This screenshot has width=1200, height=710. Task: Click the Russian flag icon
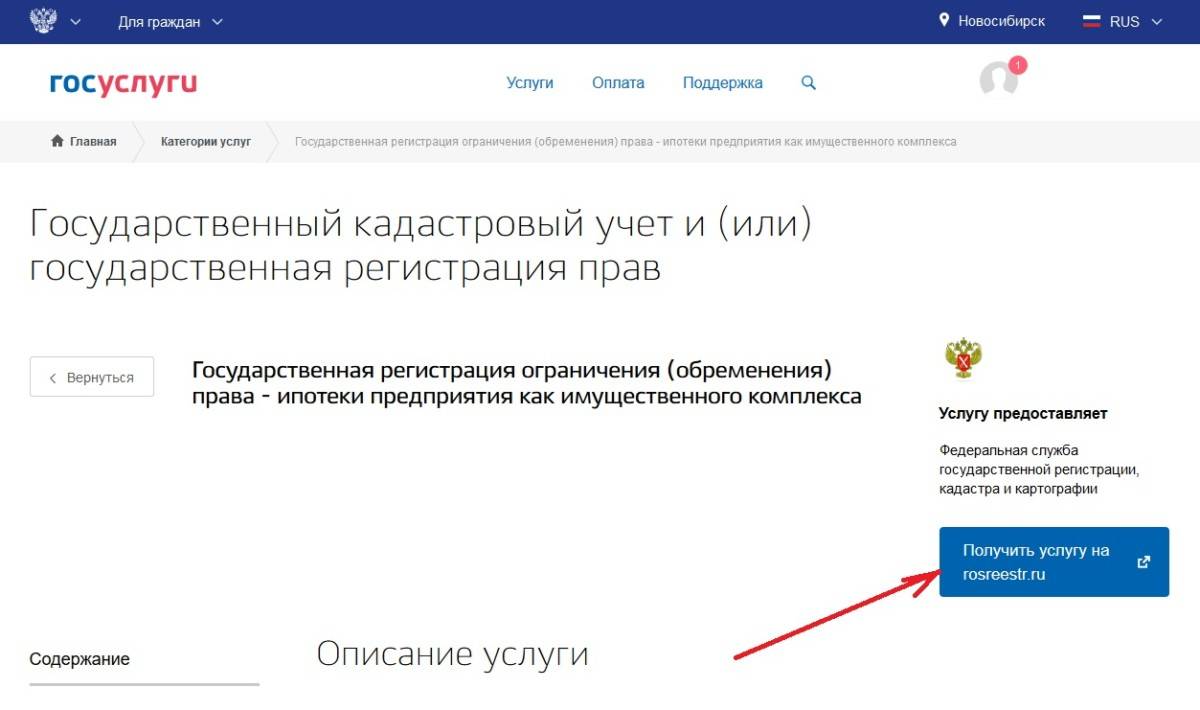(1092, 22)
